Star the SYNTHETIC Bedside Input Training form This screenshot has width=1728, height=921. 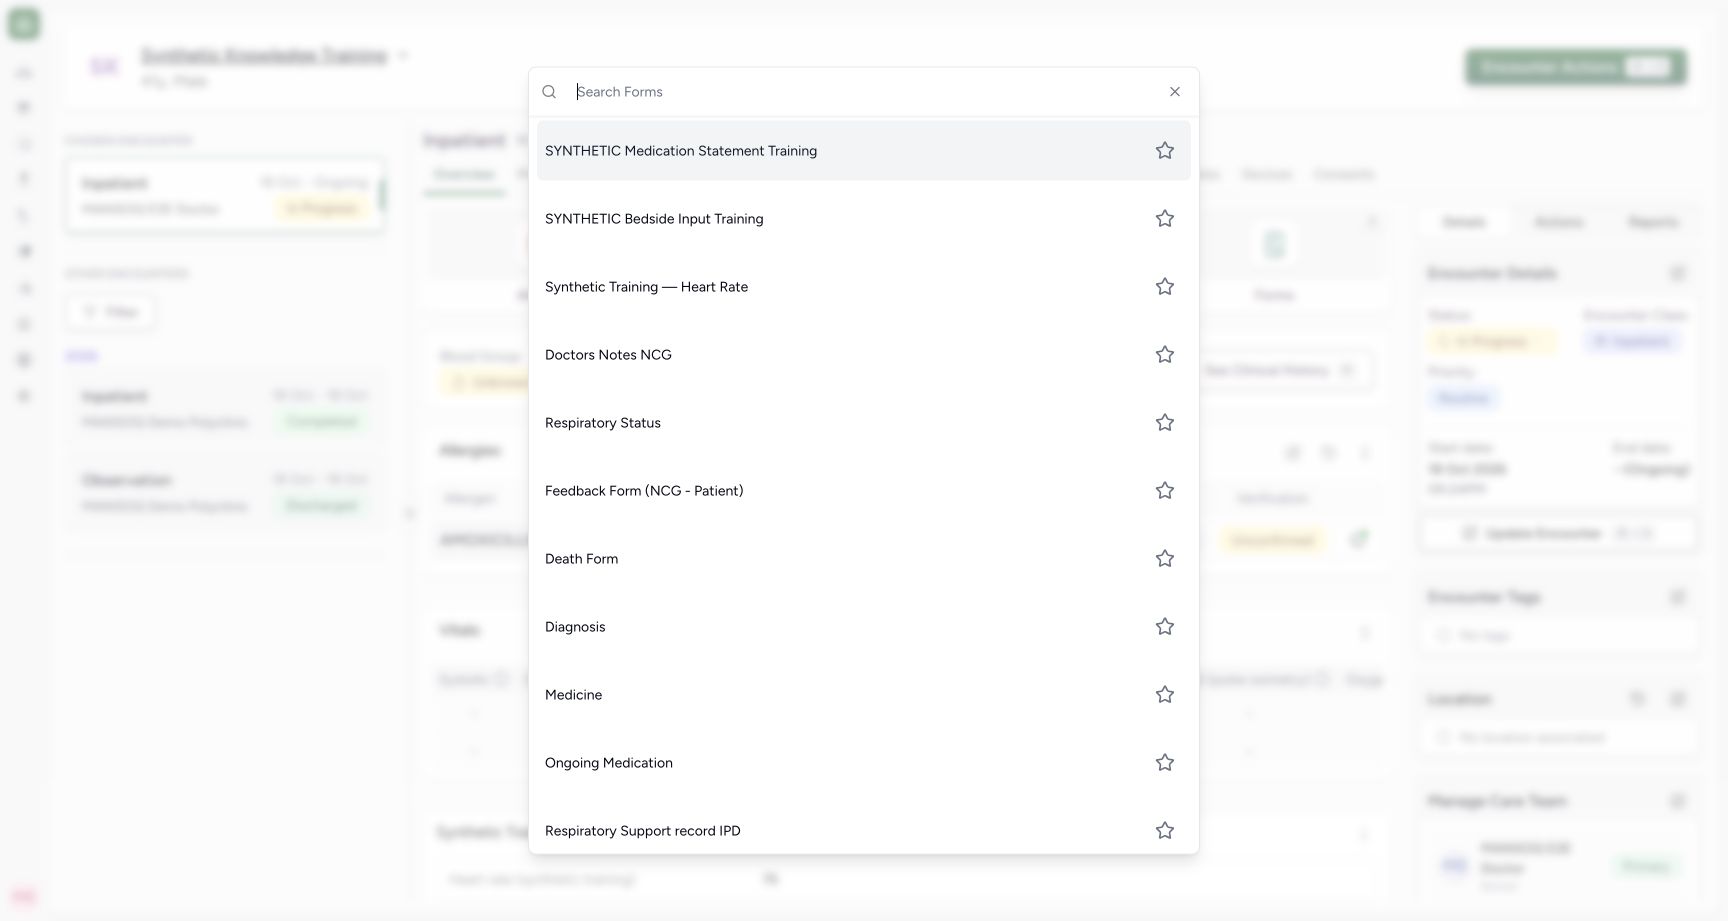[x=1165, y=219]
